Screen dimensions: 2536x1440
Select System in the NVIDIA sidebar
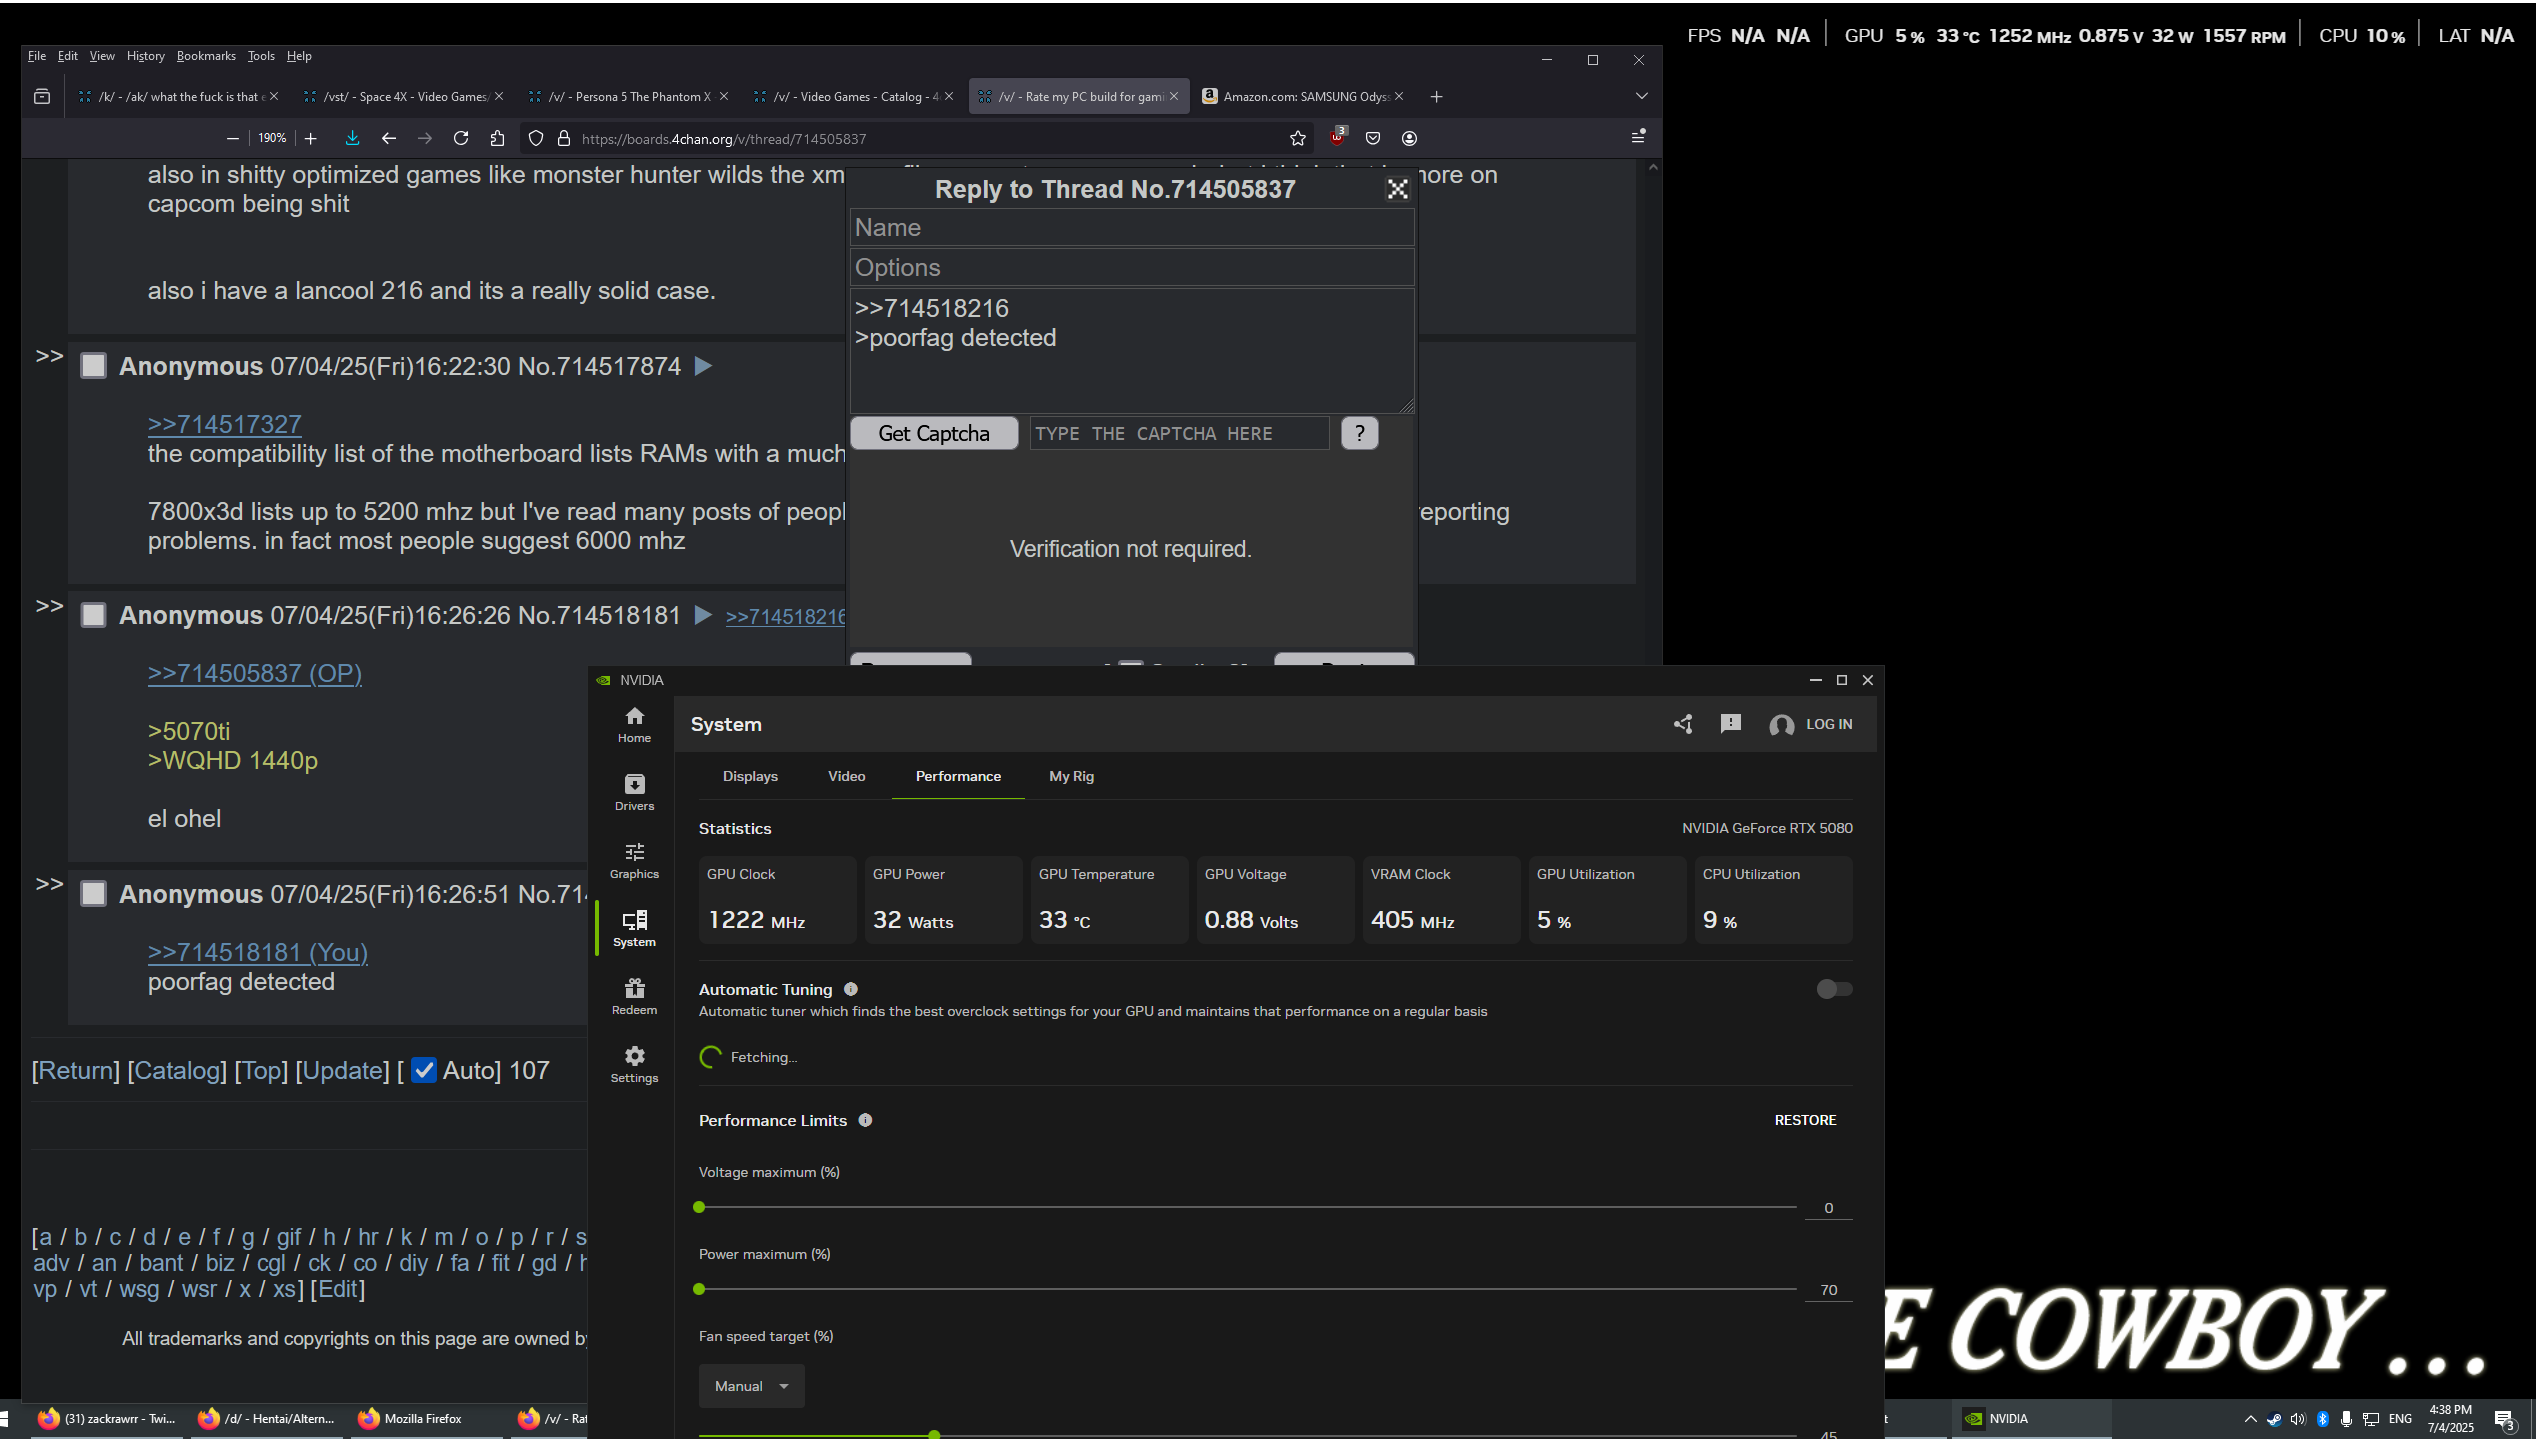pos(634,929)
